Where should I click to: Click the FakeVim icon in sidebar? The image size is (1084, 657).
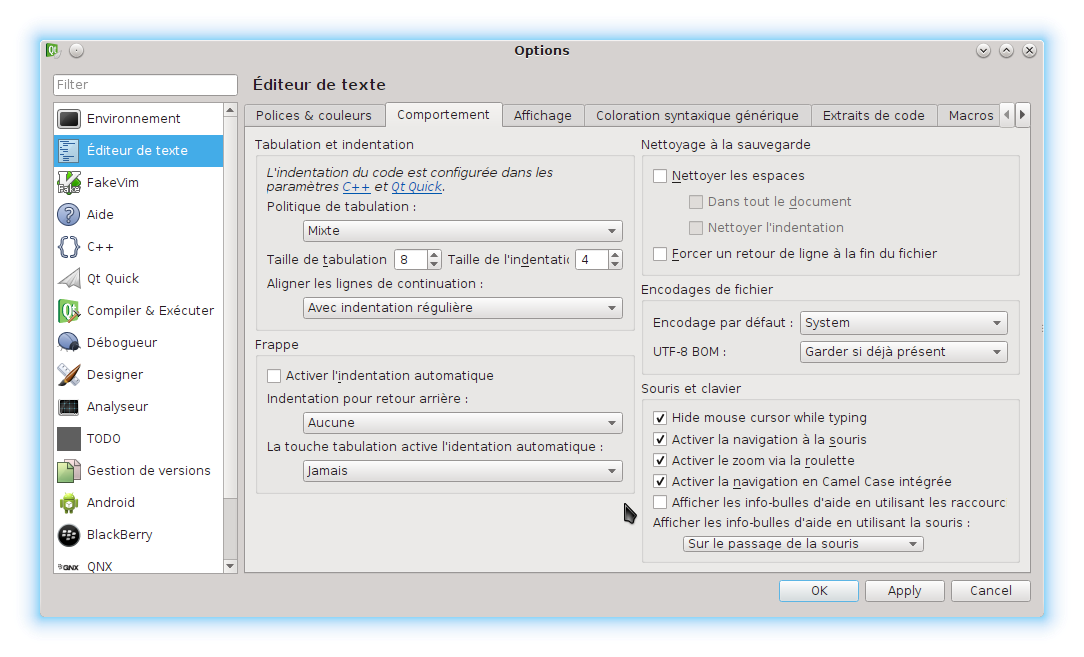68,183
